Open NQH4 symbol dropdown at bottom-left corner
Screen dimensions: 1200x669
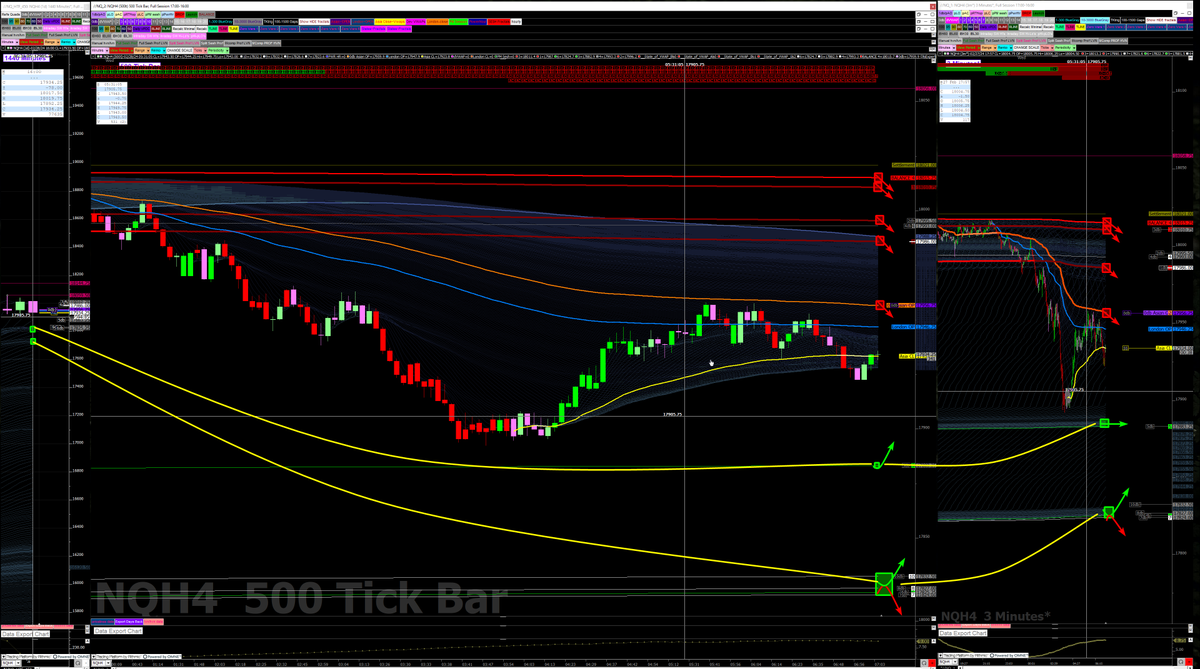click(11, 663)
